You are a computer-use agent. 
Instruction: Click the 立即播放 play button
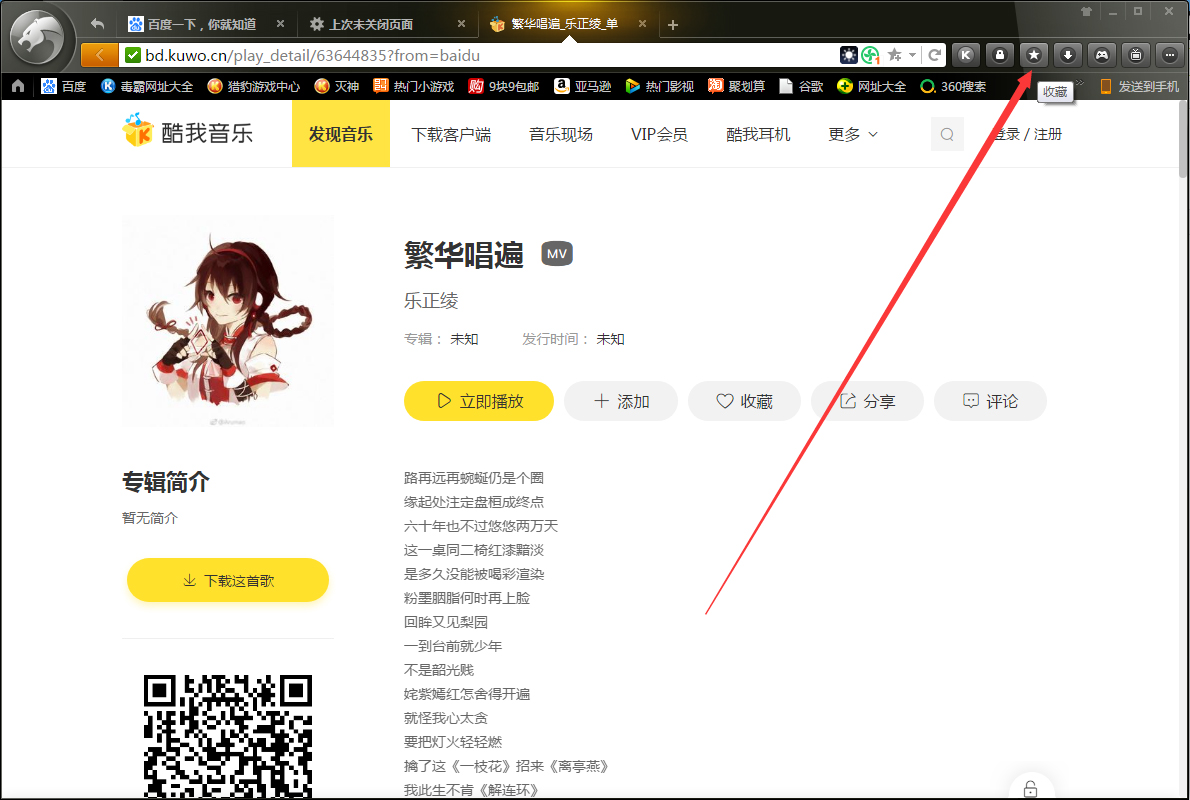point(478,400)
